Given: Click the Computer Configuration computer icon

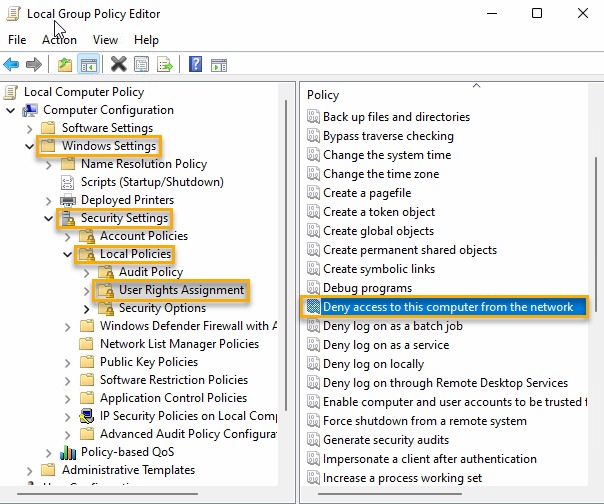Looking at the screenshot, I should pos(30,110).
